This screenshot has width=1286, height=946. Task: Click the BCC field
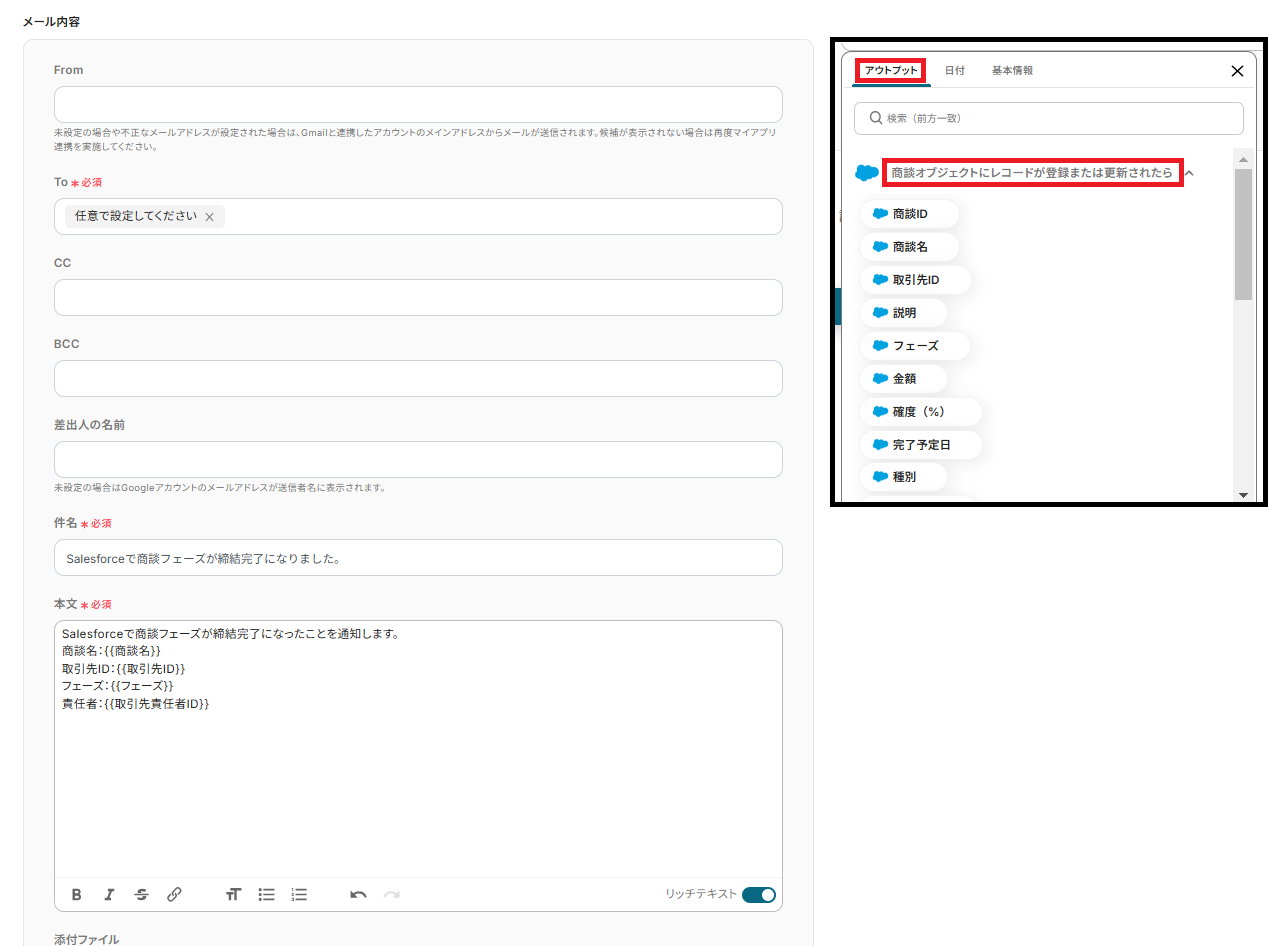pos(418,379)
